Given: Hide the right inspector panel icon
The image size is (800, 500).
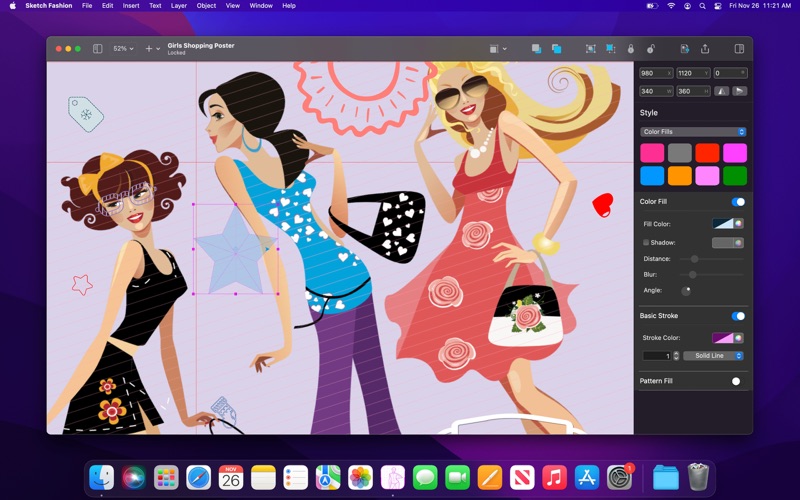Looking at the screenshot, I should click(x=739, y=48).
